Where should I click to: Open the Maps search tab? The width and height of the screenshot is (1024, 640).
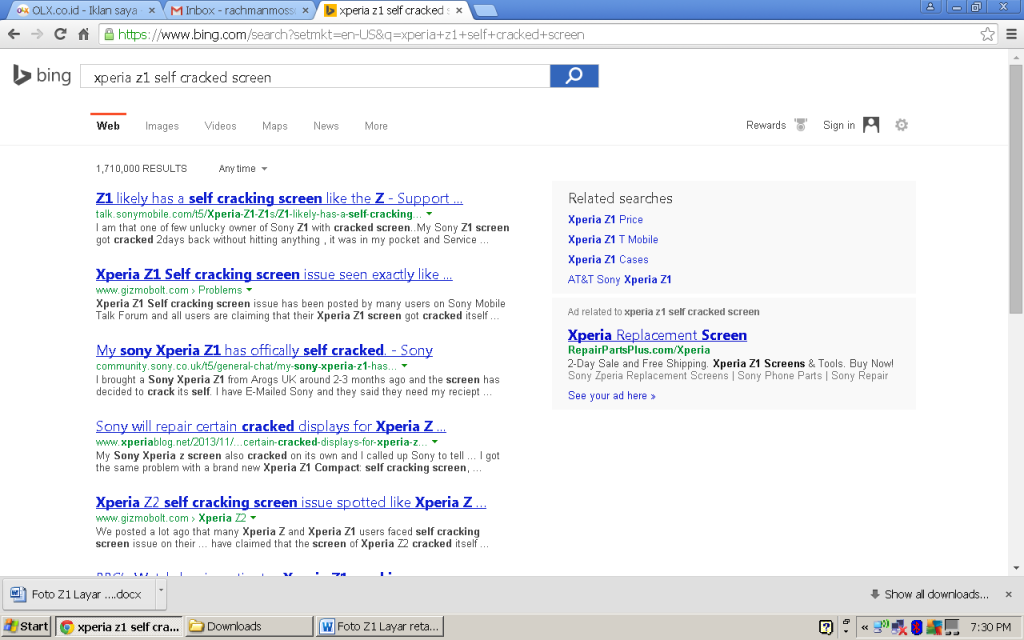(x=274, y=126)
